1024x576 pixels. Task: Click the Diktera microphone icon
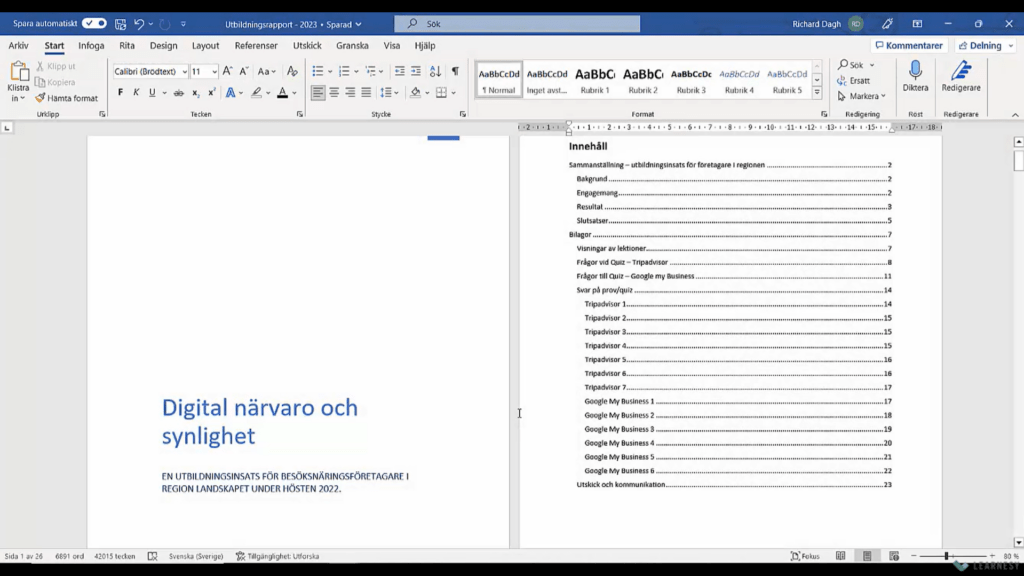(x=916, y=71)
